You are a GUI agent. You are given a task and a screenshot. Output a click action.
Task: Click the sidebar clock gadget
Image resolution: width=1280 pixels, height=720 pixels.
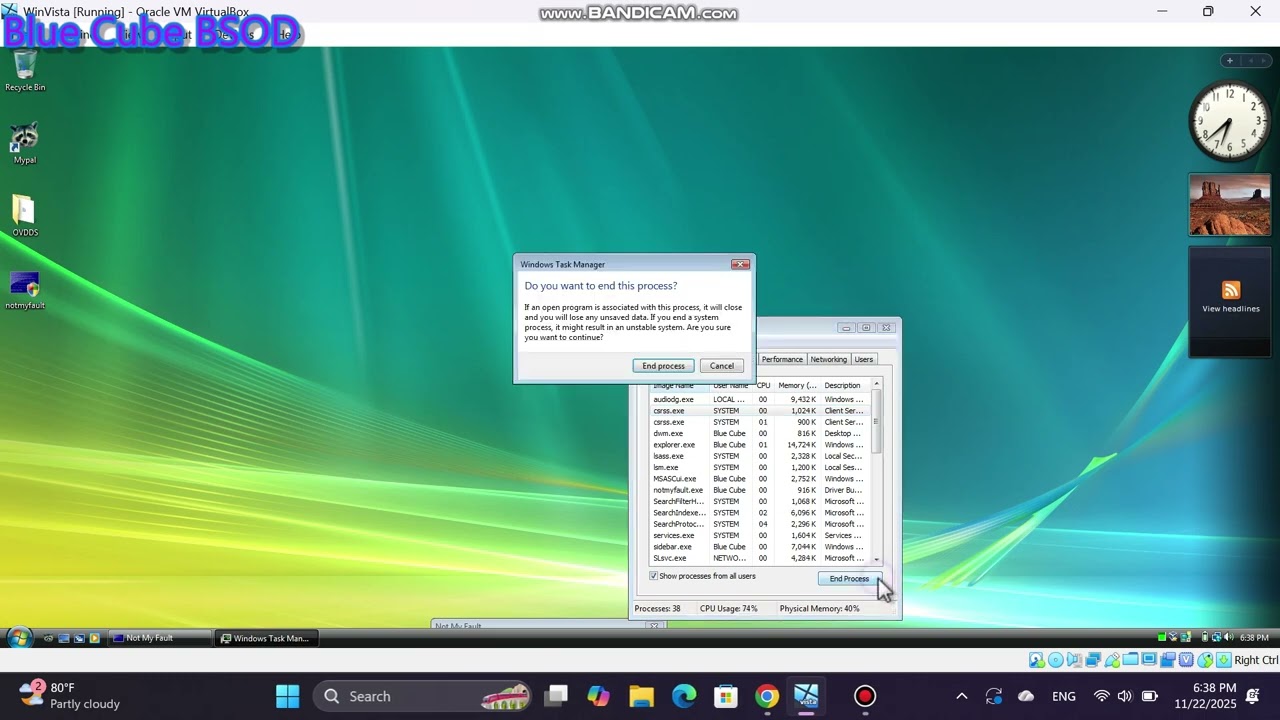pos(1229,122)
